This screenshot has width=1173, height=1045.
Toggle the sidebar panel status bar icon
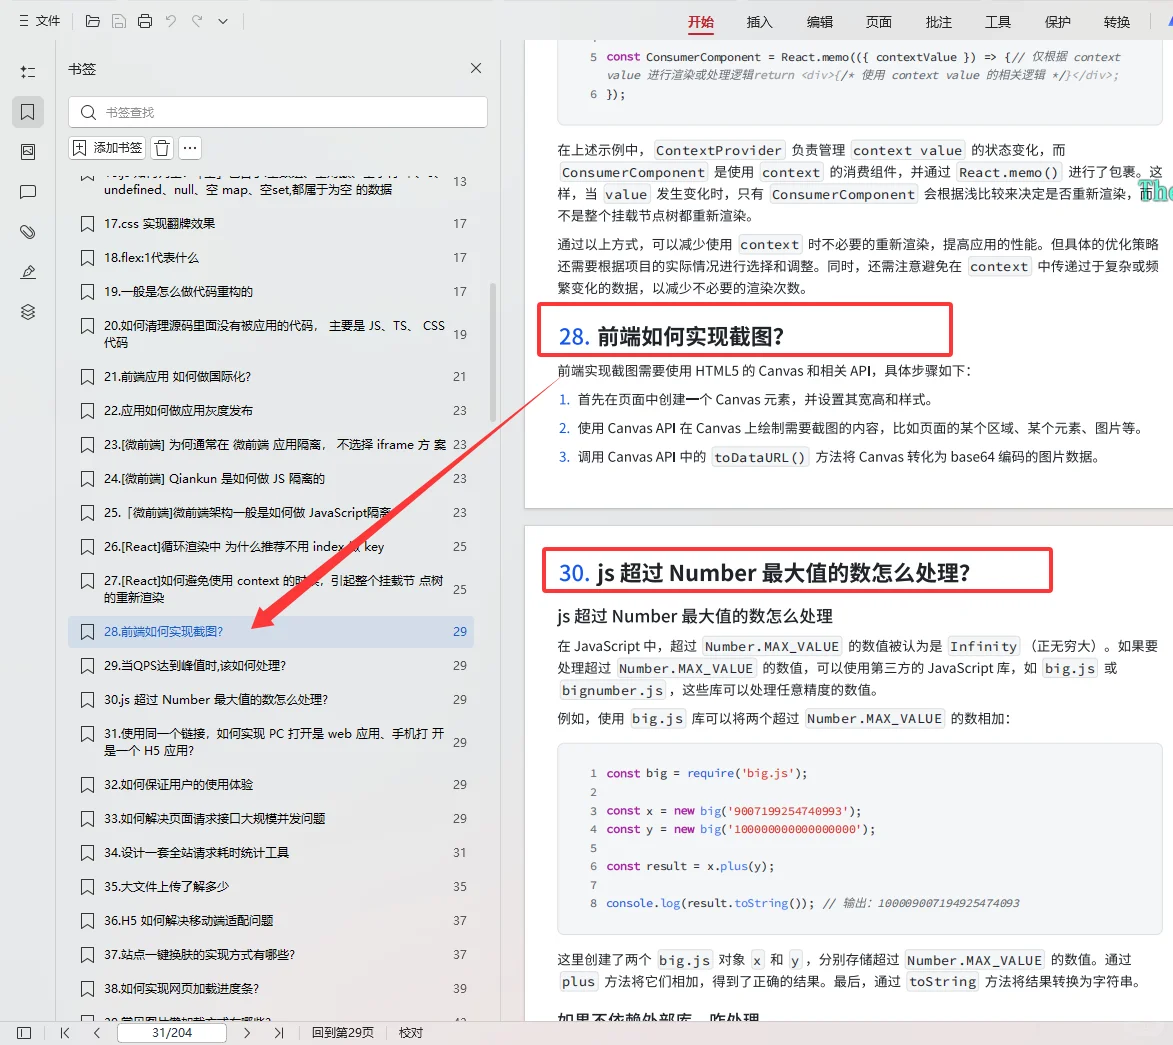coord(24,1033)
